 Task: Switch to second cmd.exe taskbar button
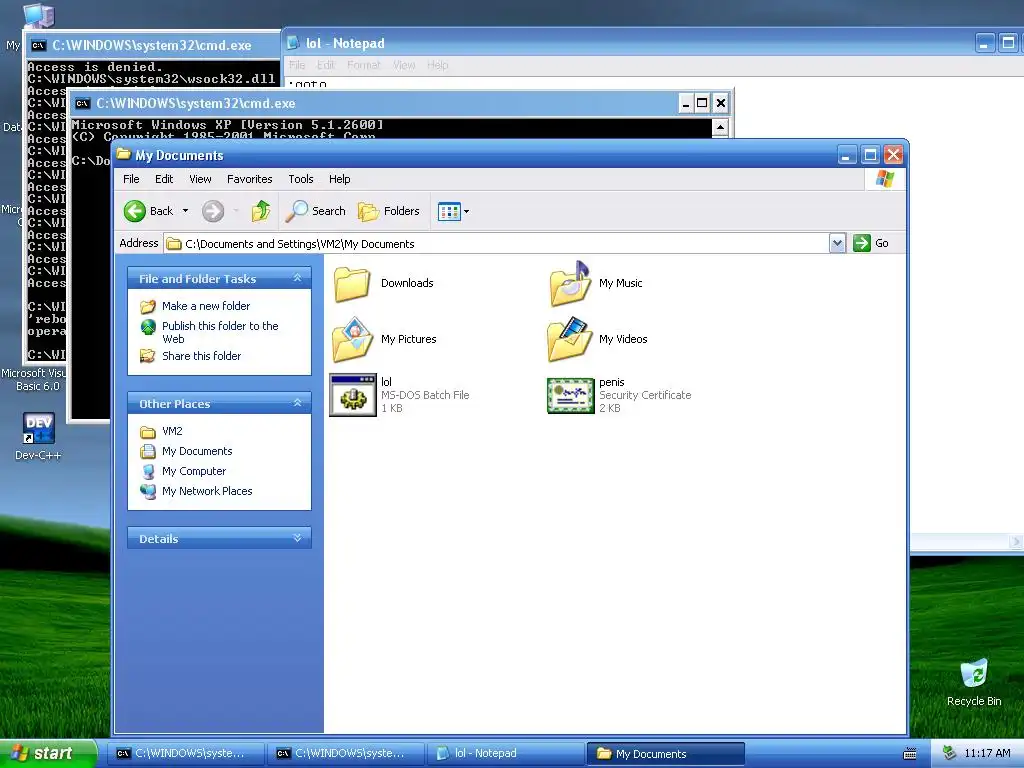click(346, 754)
